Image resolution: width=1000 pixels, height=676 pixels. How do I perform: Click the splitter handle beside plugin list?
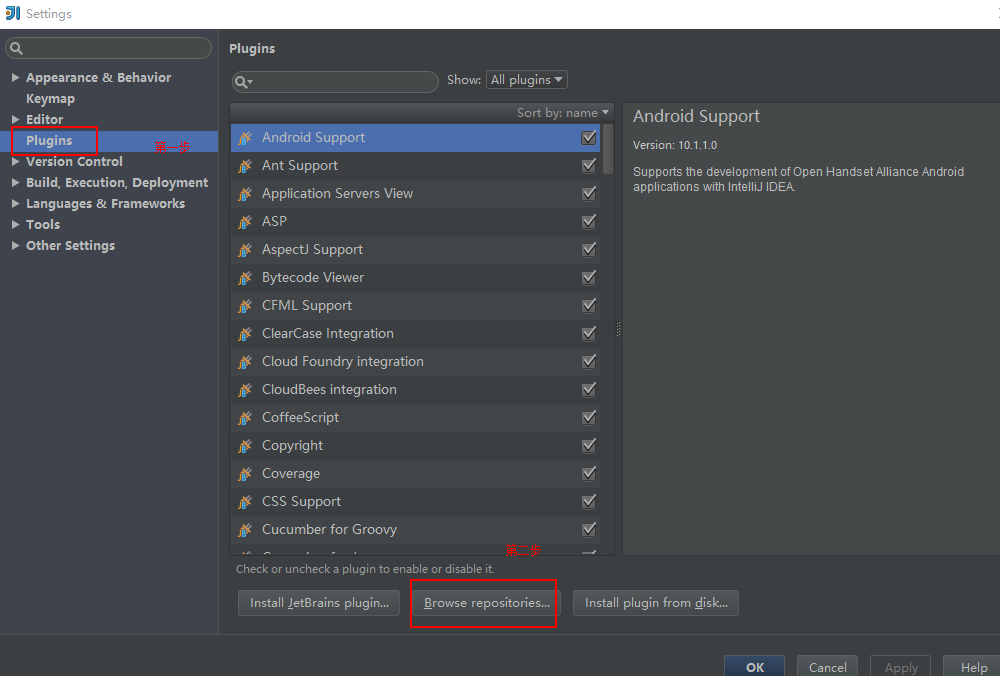coord(618,328)
